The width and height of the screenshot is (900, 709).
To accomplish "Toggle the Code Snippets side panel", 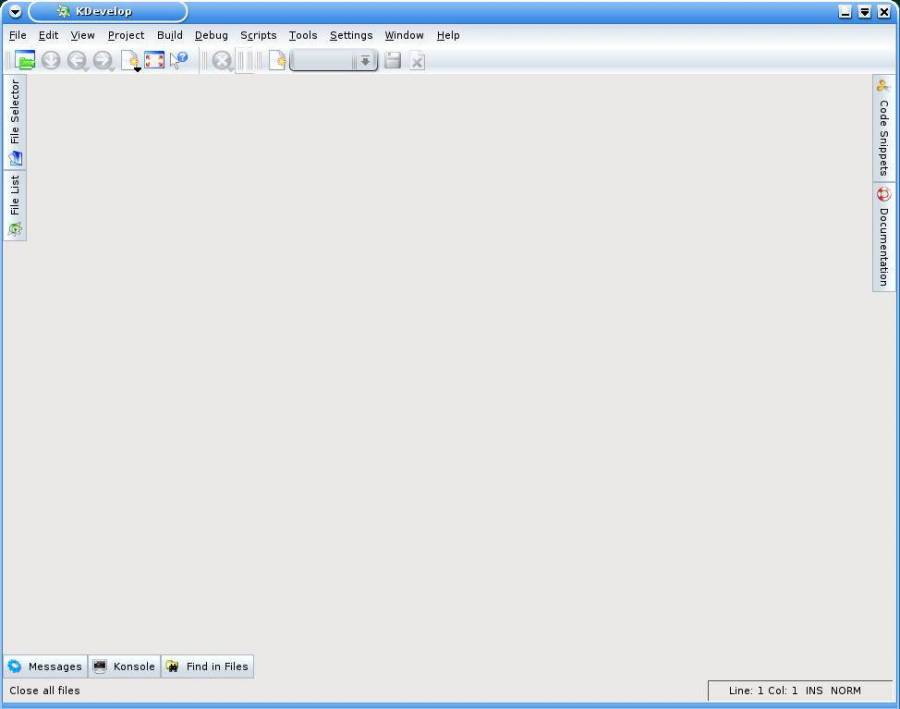I will pos(883,130).
